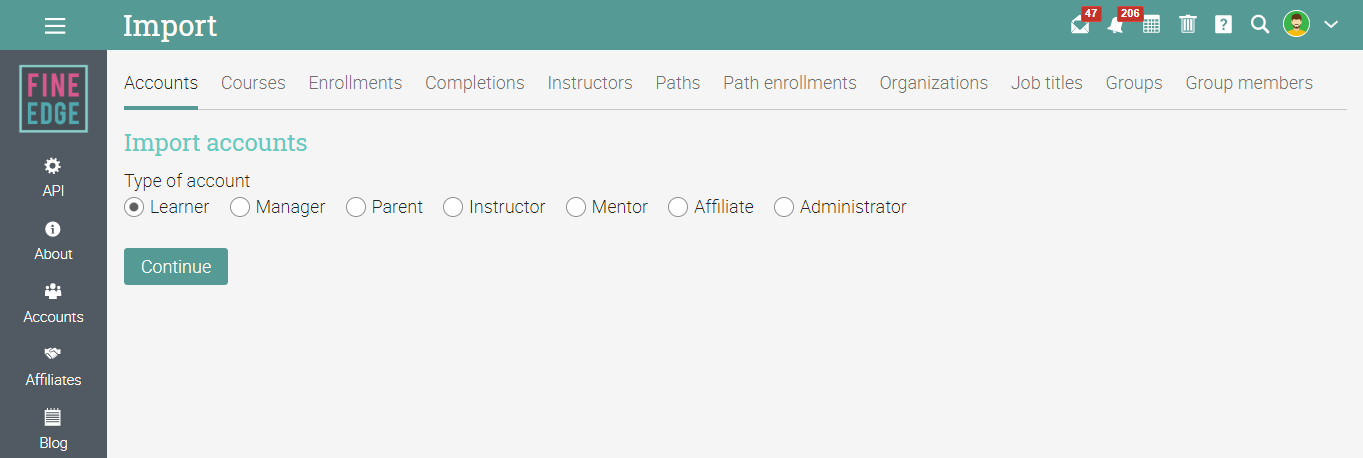Click the Fine Edge logo
1363x458 pixels.
[53, 99]
